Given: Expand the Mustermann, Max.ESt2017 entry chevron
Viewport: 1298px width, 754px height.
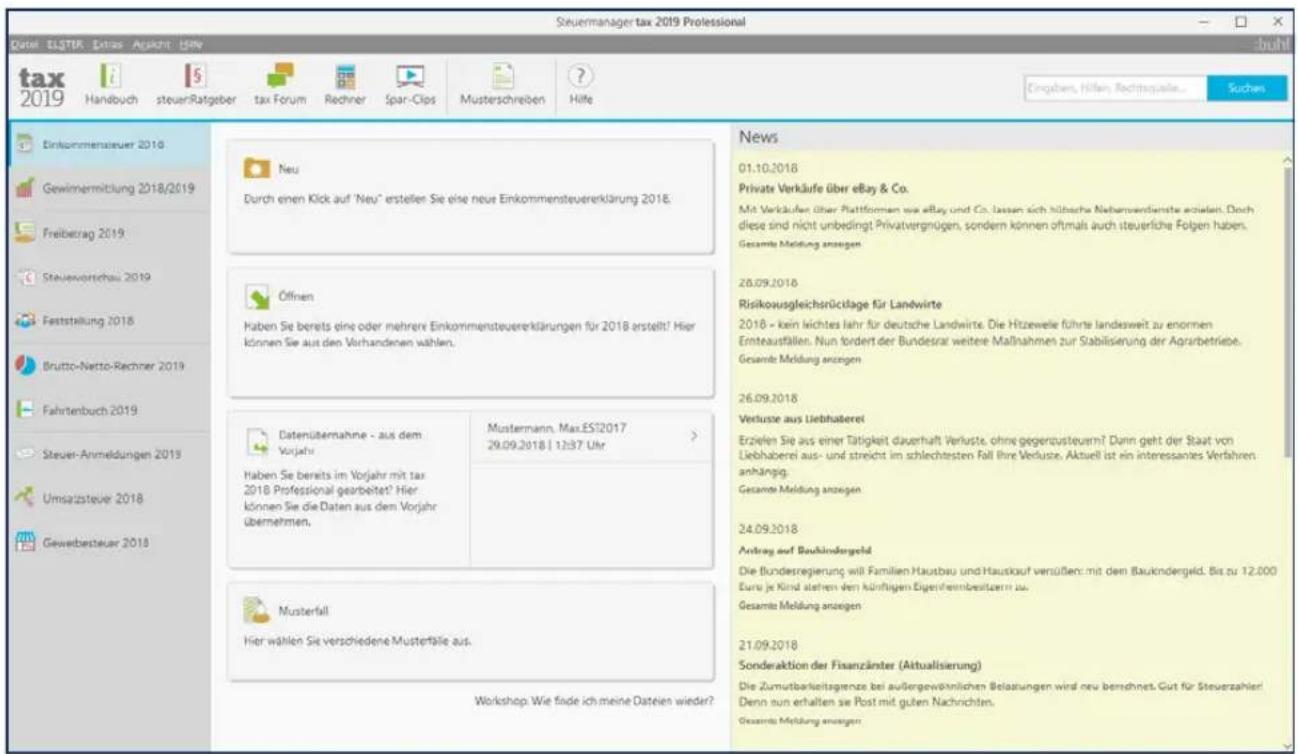Looking at the screenshot, I should tap(693, 436).
